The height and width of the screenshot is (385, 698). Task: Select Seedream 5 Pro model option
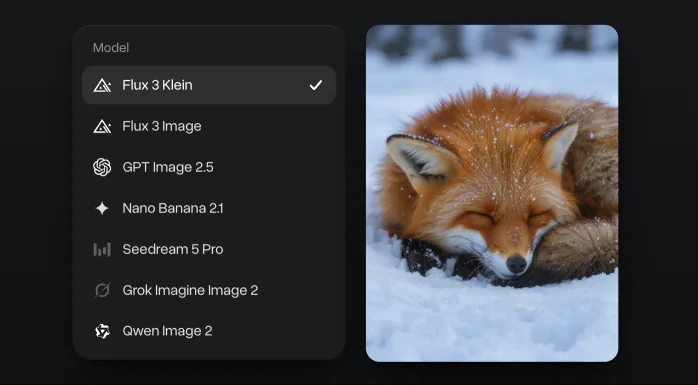pyautogui.click(x=209, y=249)
